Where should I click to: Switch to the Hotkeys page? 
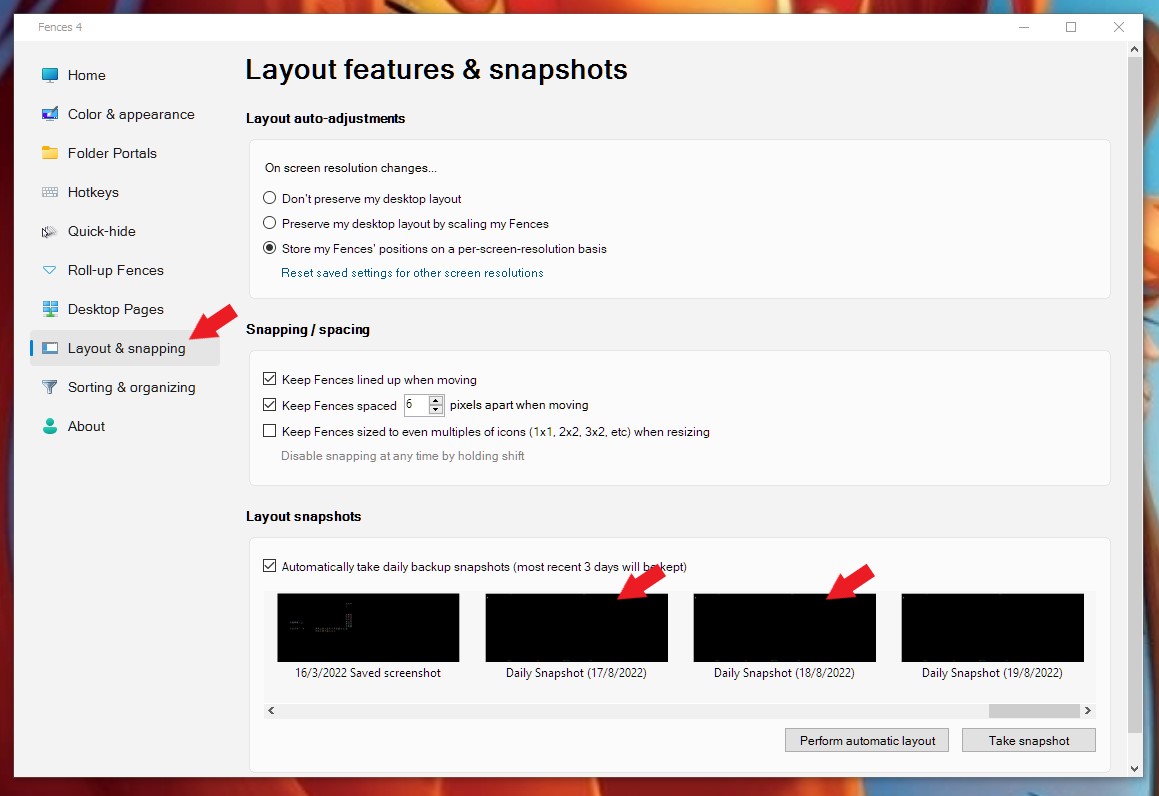pos(93,192)
